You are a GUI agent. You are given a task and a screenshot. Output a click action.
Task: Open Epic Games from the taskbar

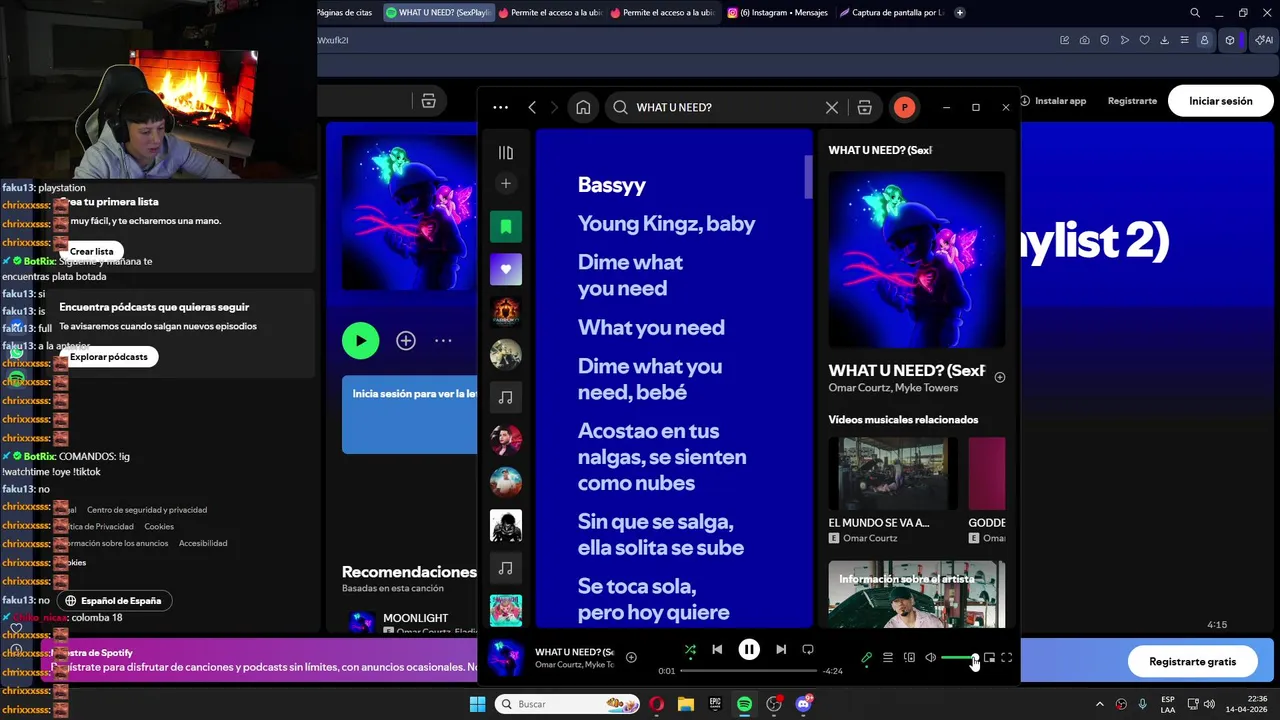[715, 704]
